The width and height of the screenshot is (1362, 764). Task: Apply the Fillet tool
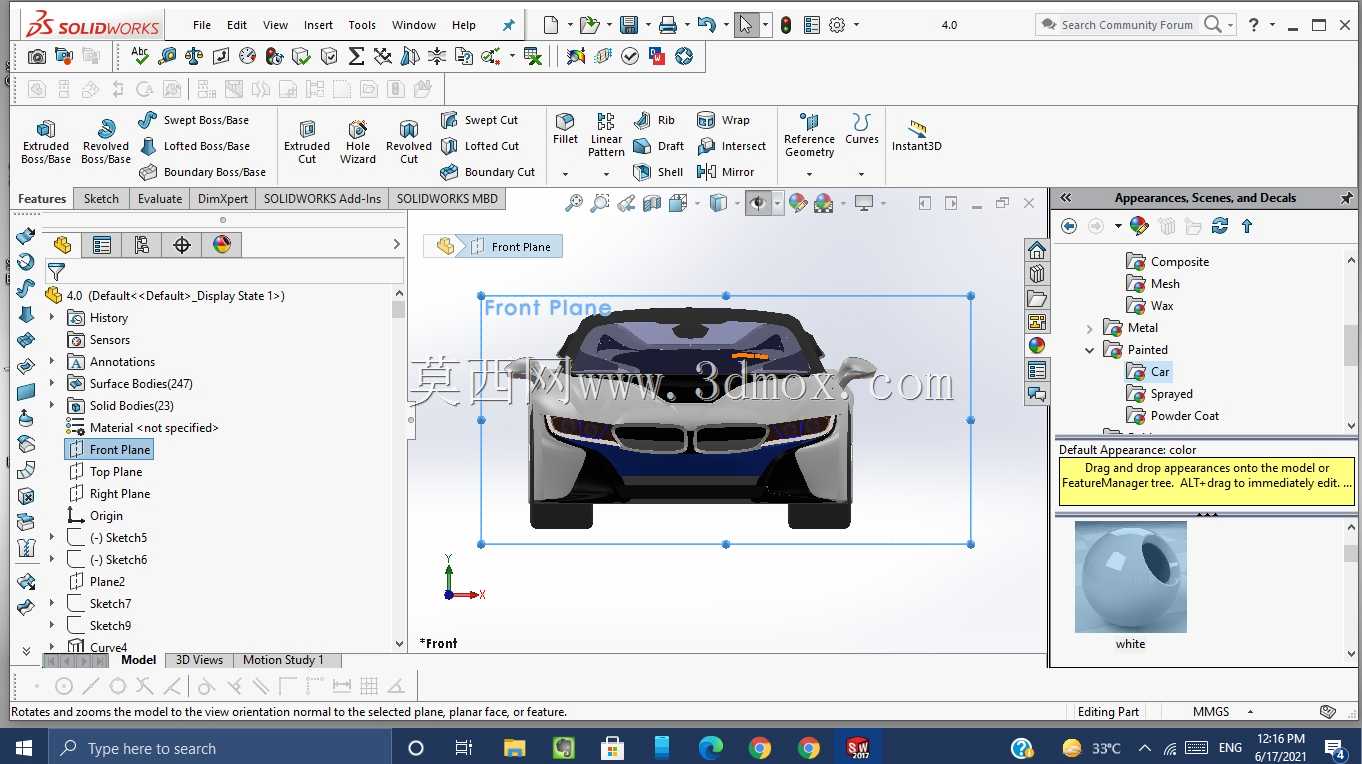coord(565,129)
